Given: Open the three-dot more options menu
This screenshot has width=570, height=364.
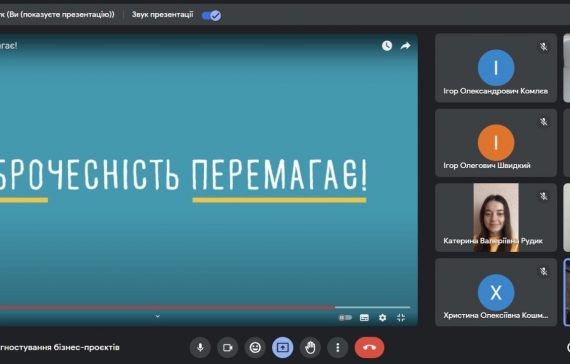Looking at the screenshot, I should click(338, 348).
